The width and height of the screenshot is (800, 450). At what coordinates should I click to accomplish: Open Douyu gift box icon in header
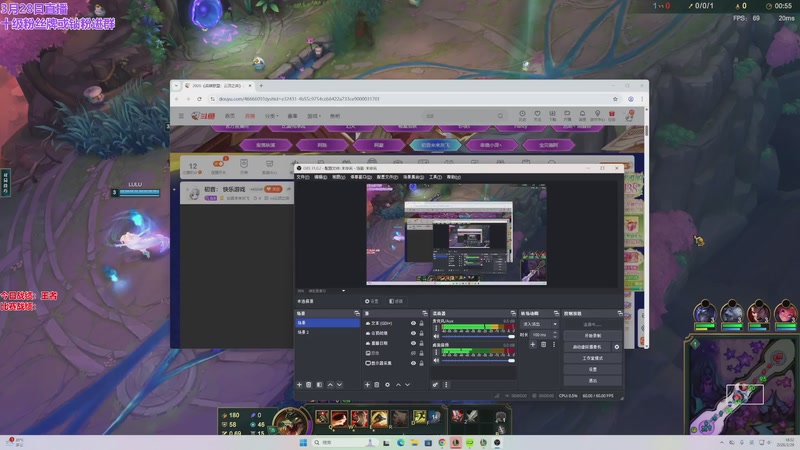click(x=612, y=114)
